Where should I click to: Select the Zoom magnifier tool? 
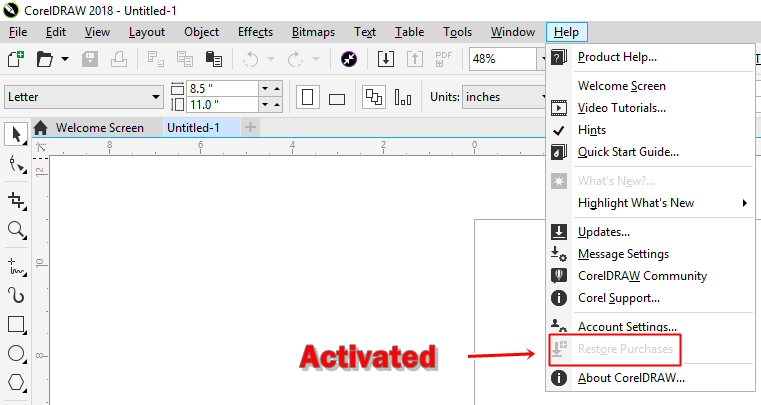coord(17,229)
